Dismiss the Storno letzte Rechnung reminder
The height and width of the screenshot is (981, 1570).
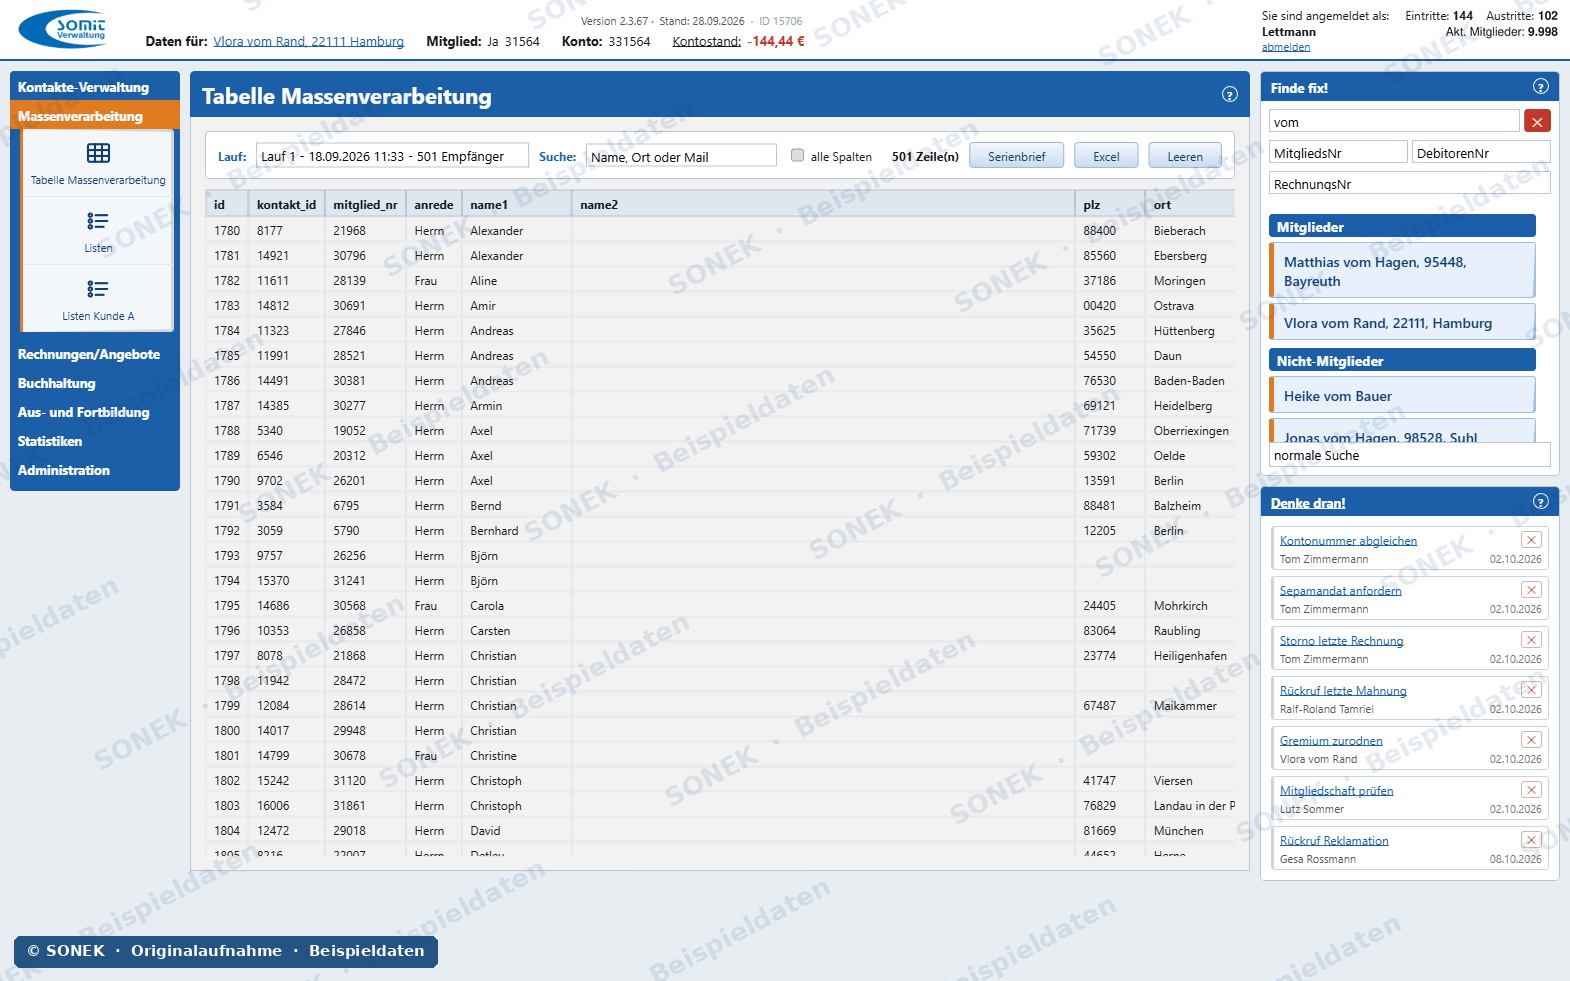coord(1531,640)
